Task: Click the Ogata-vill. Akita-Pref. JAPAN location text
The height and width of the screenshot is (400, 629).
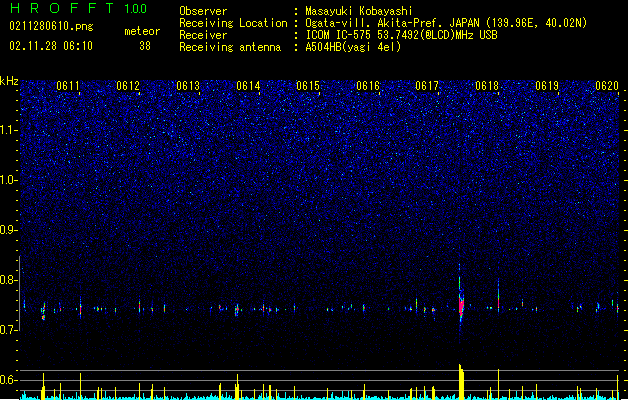Action: pos(446,23)
